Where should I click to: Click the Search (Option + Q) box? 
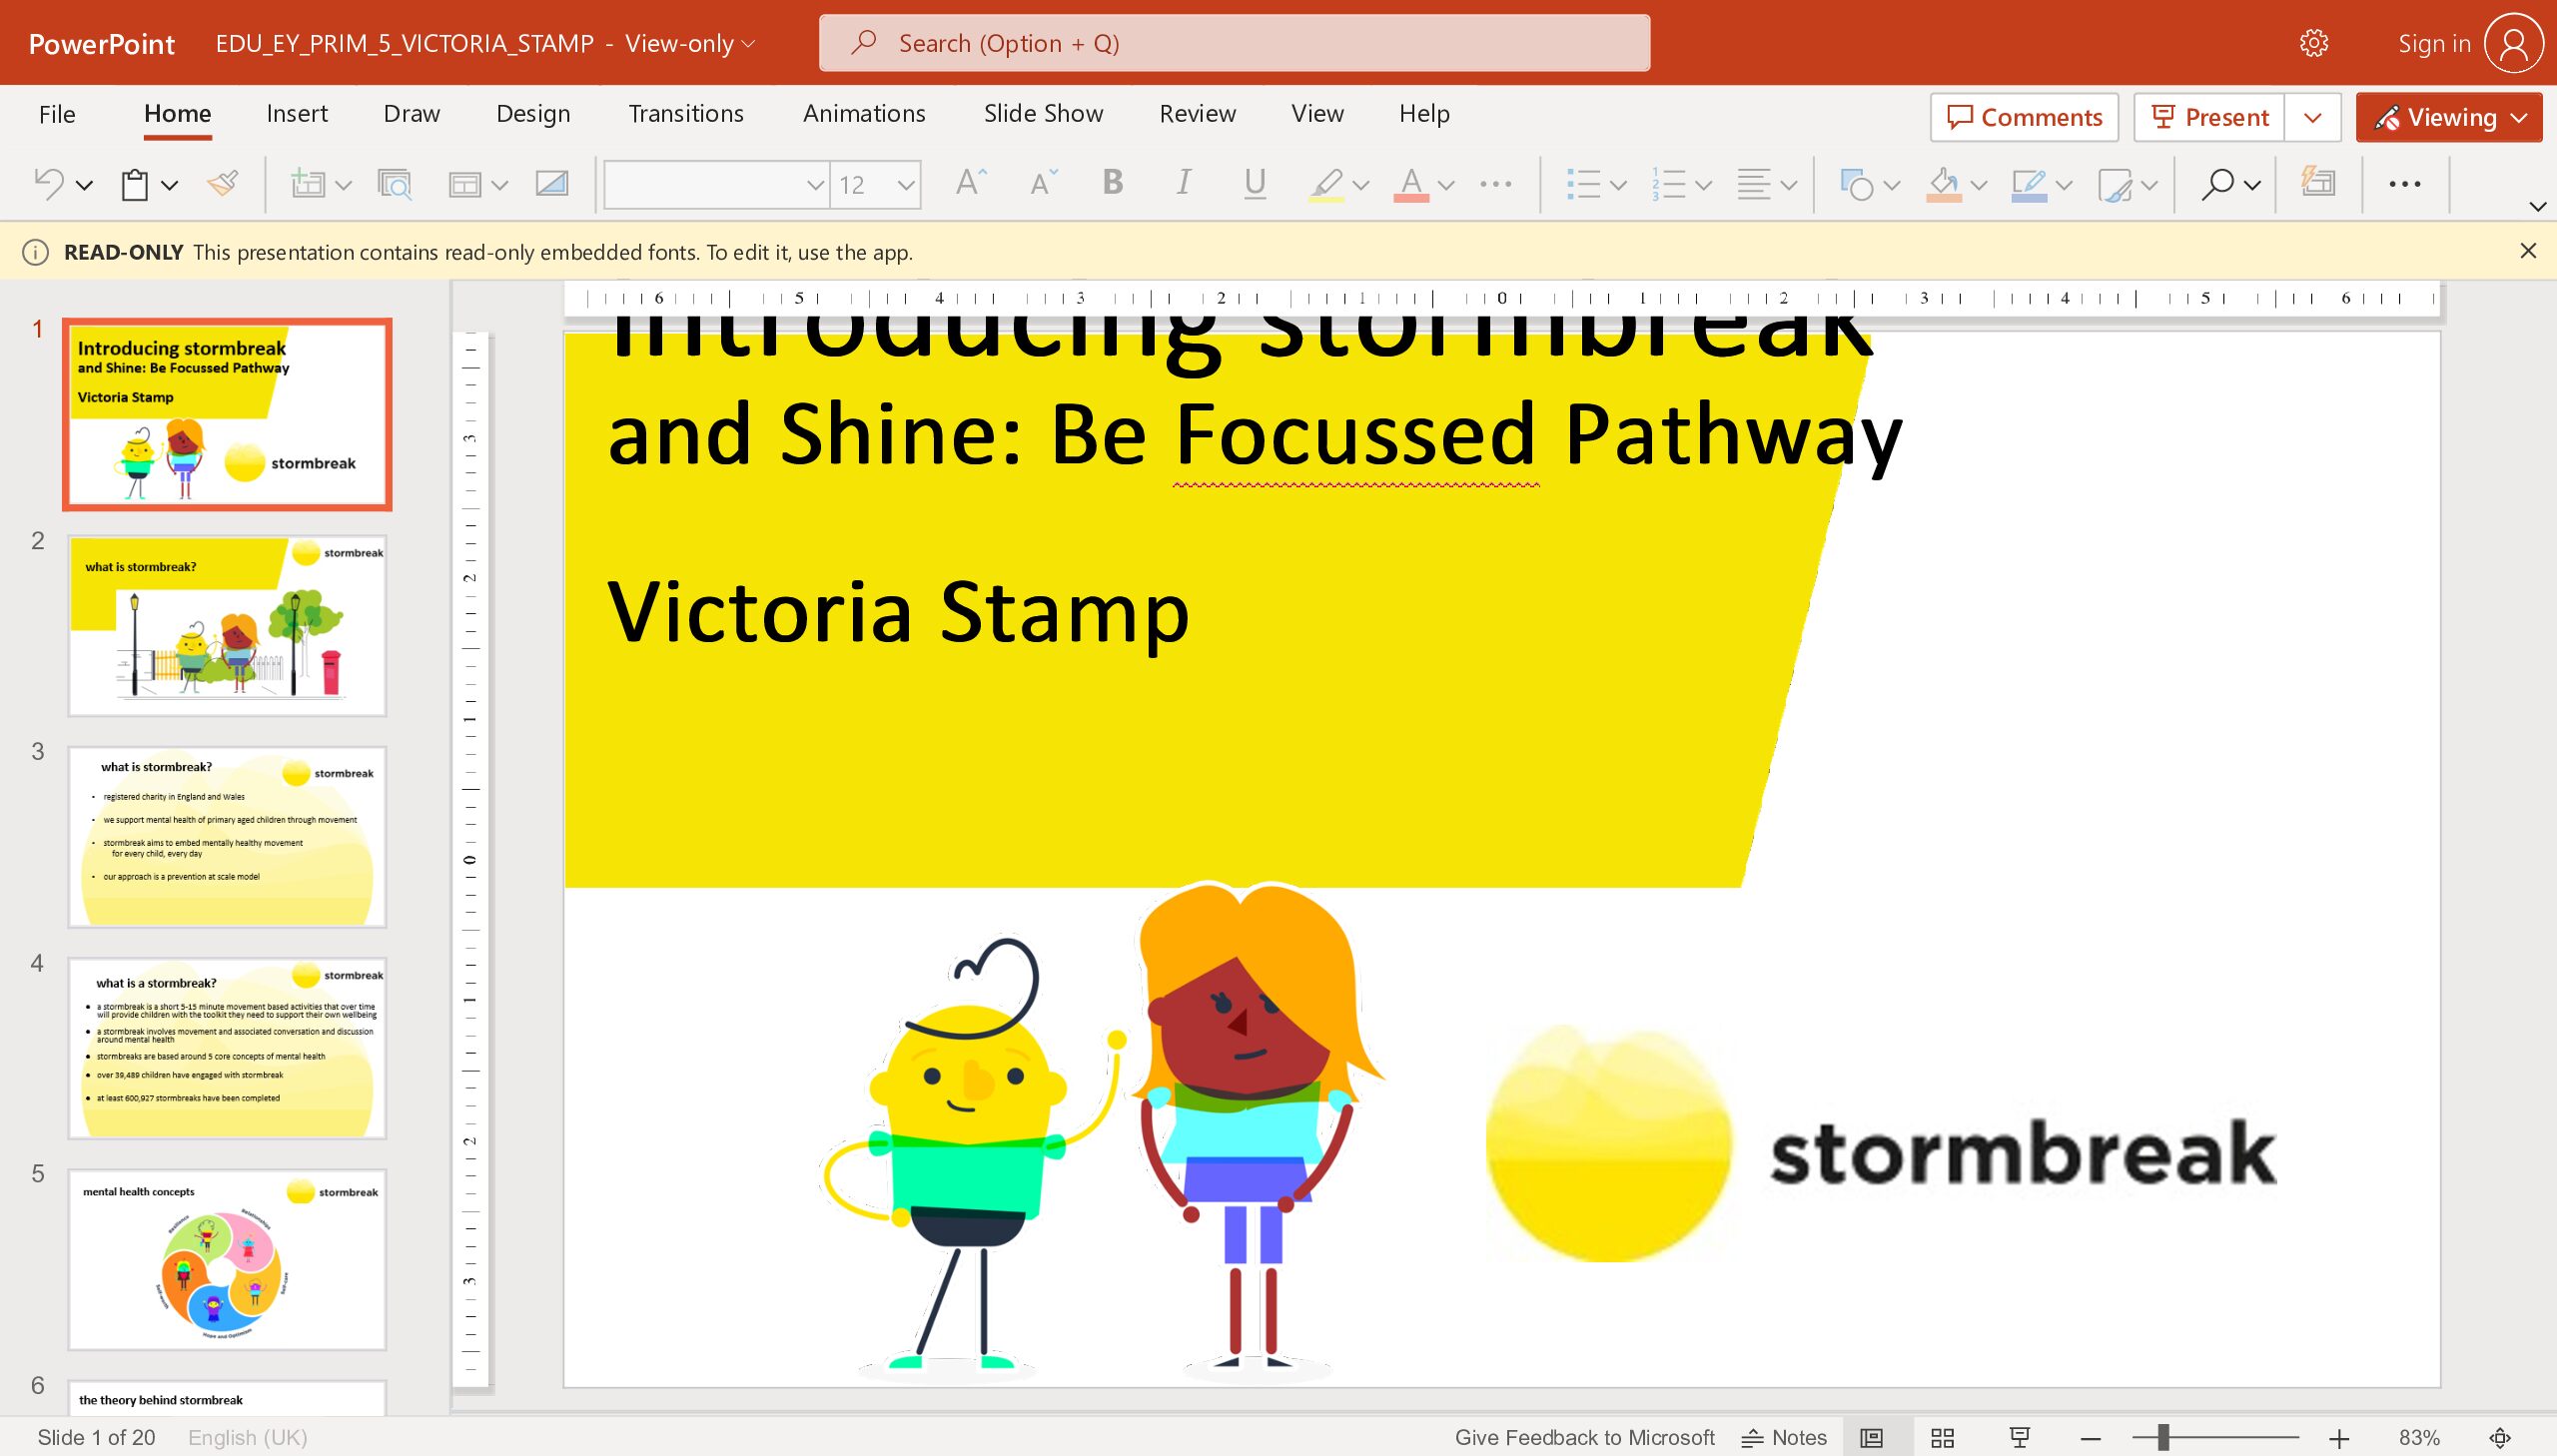tap(1234, 43)
